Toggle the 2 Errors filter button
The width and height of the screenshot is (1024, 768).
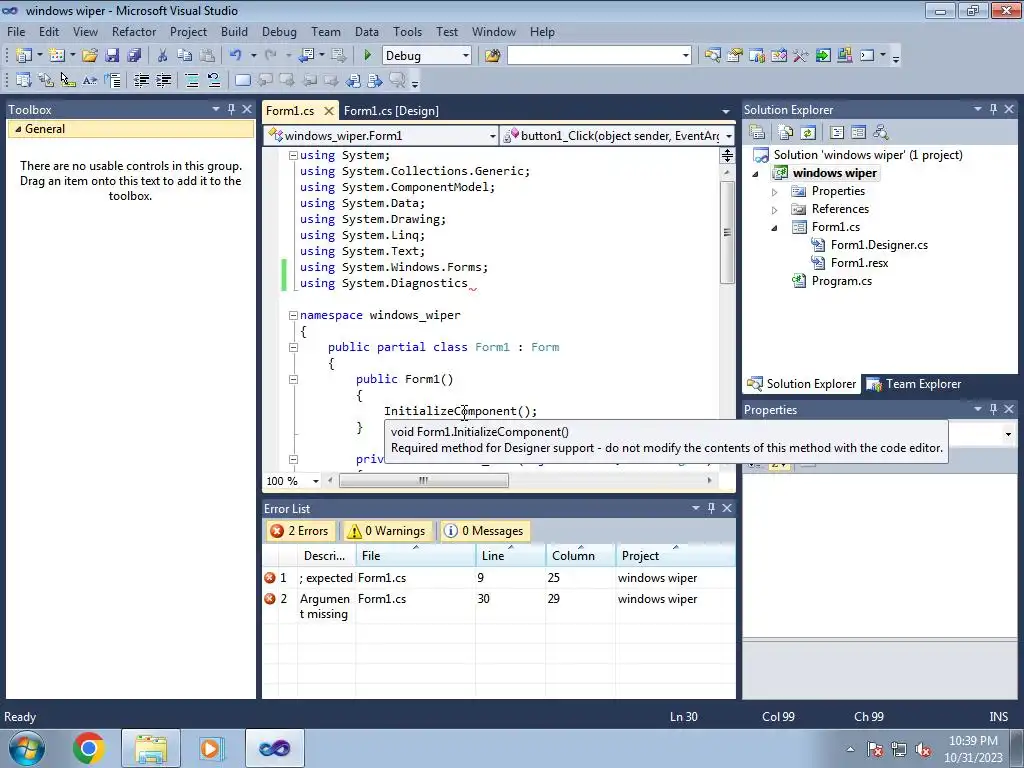pyautogui.click(x=300, y=531)
